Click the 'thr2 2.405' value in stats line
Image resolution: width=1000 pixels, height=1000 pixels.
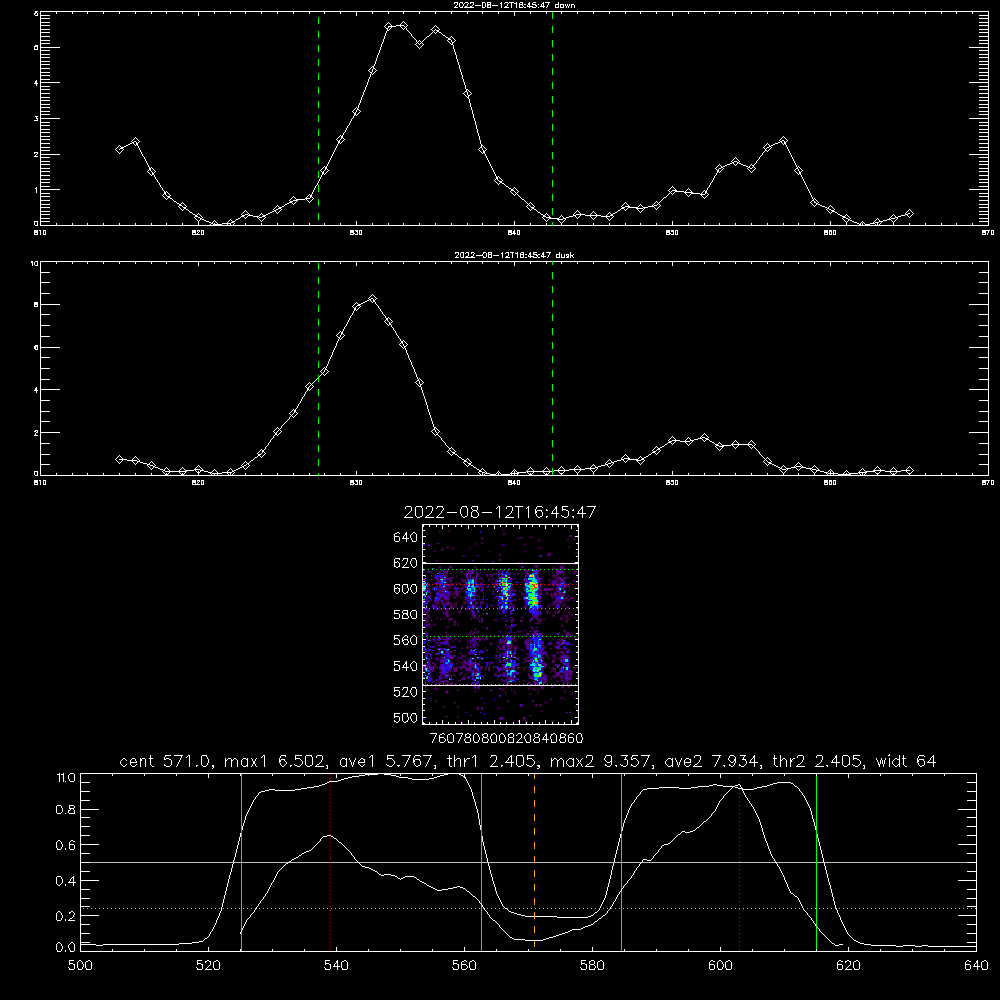pos(818,761)
